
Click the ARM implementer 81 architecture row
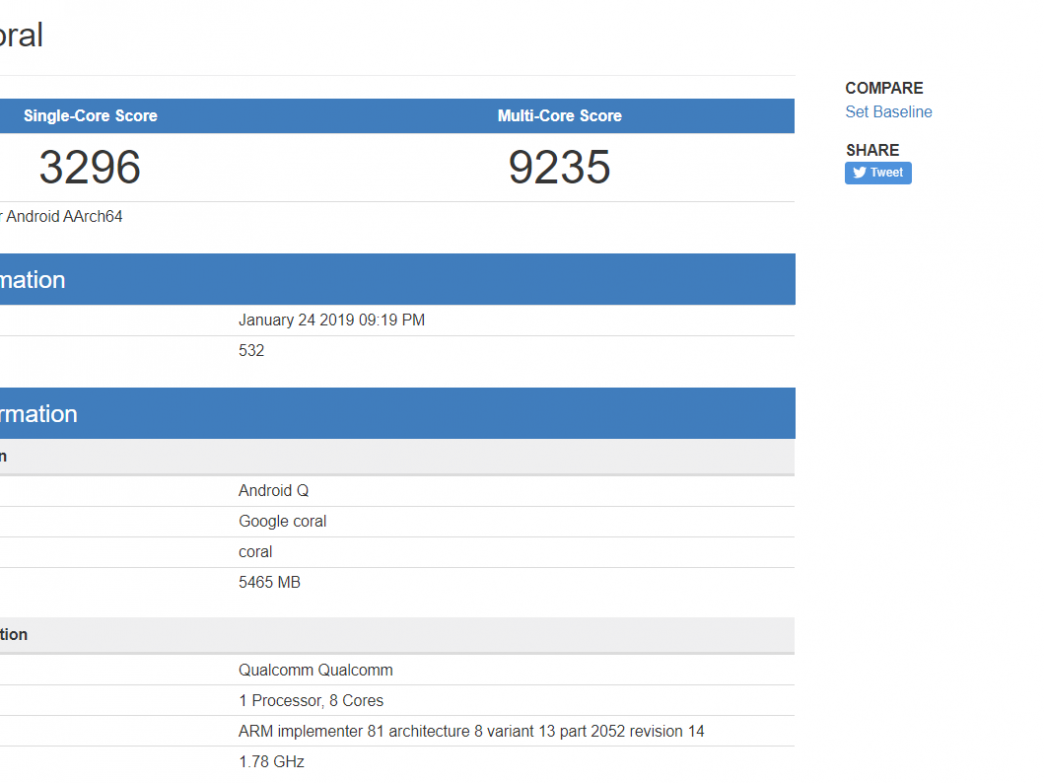[471, 731]
